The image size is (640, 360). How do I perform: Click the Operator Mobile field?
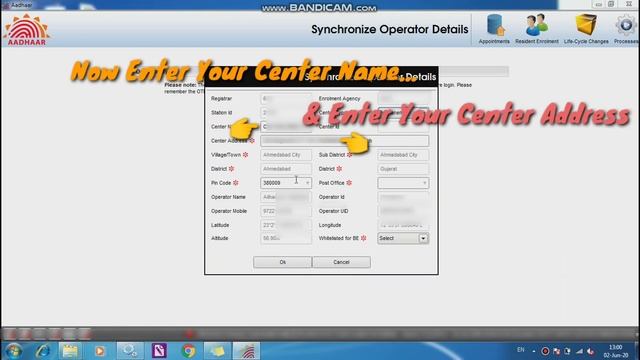286,211
